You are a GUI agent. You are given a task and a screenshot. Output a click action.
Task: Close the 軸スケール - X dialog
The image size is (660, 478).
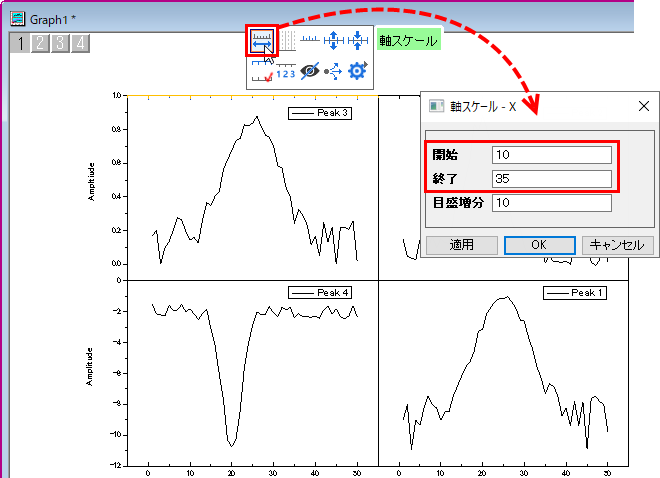point(644,106)
